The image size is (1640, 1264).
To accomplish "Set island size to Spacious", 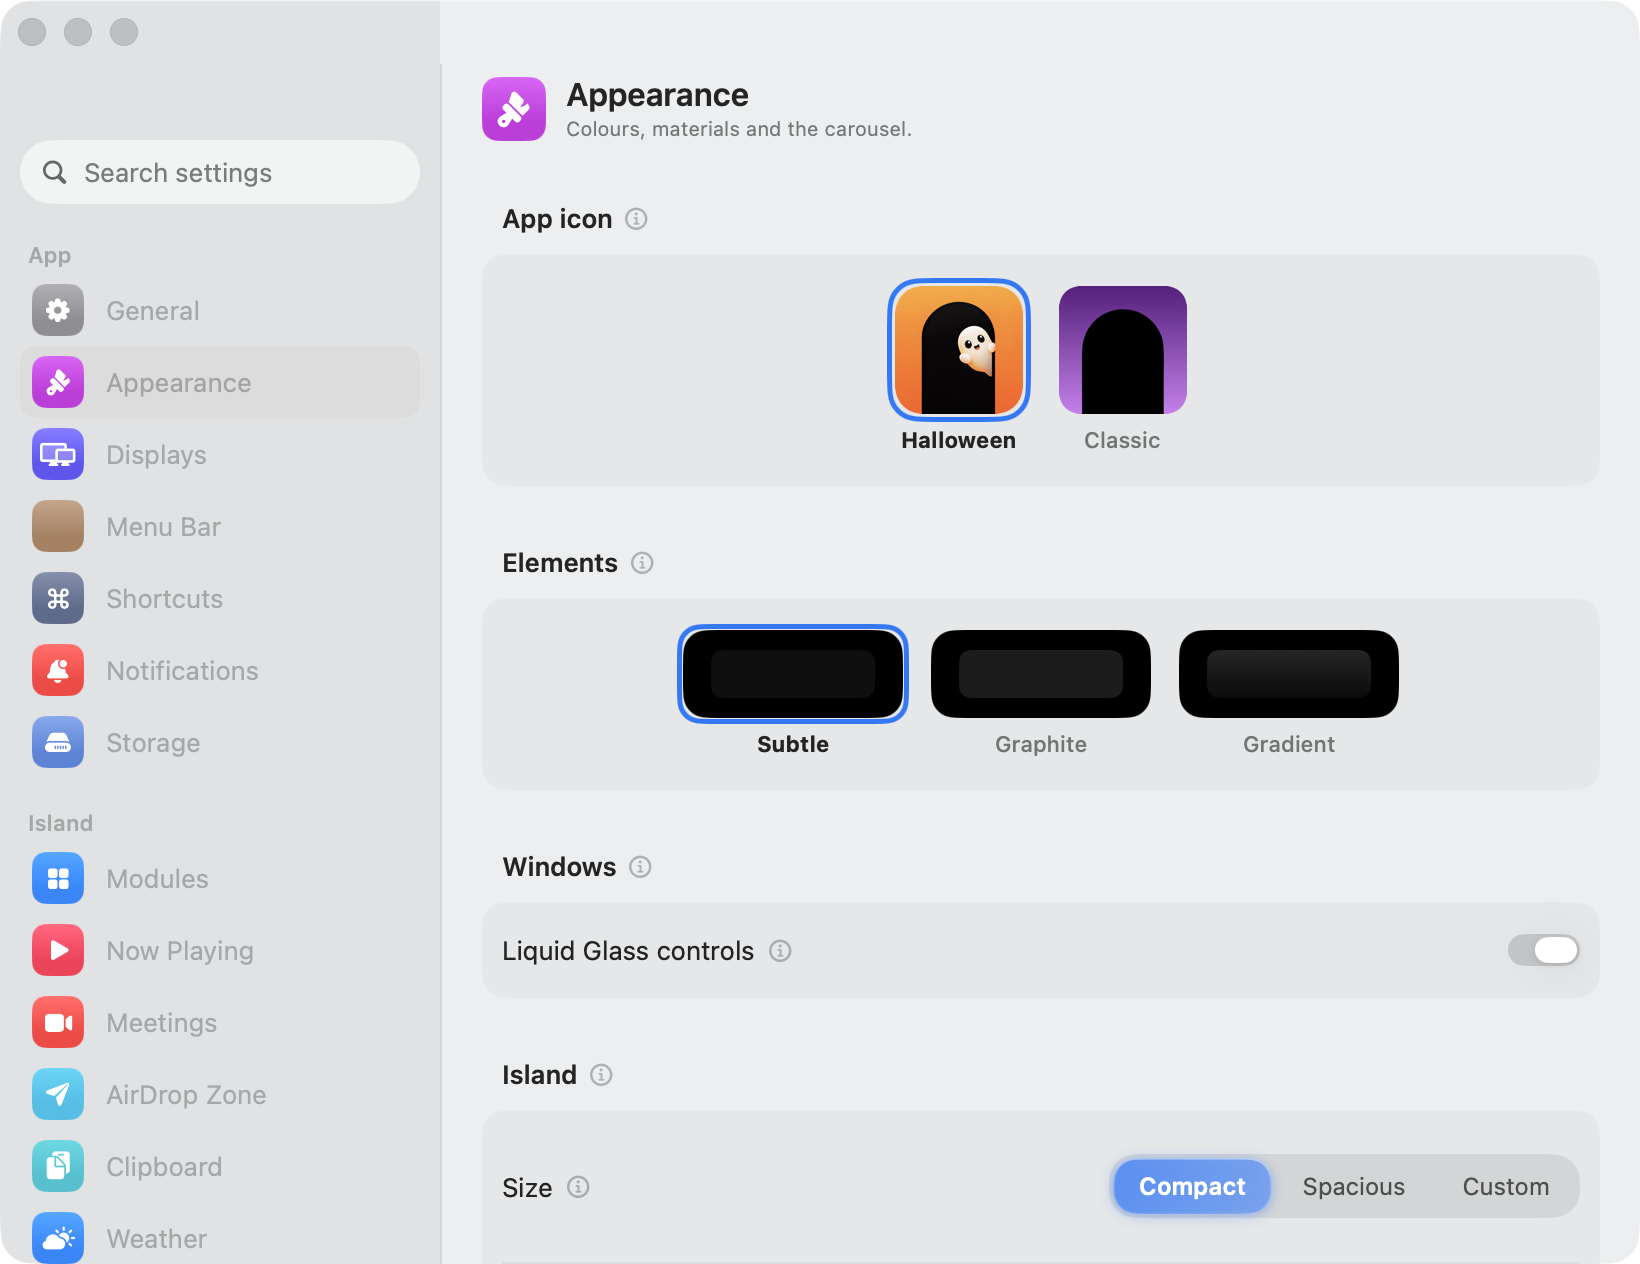I will 1354,1187.
